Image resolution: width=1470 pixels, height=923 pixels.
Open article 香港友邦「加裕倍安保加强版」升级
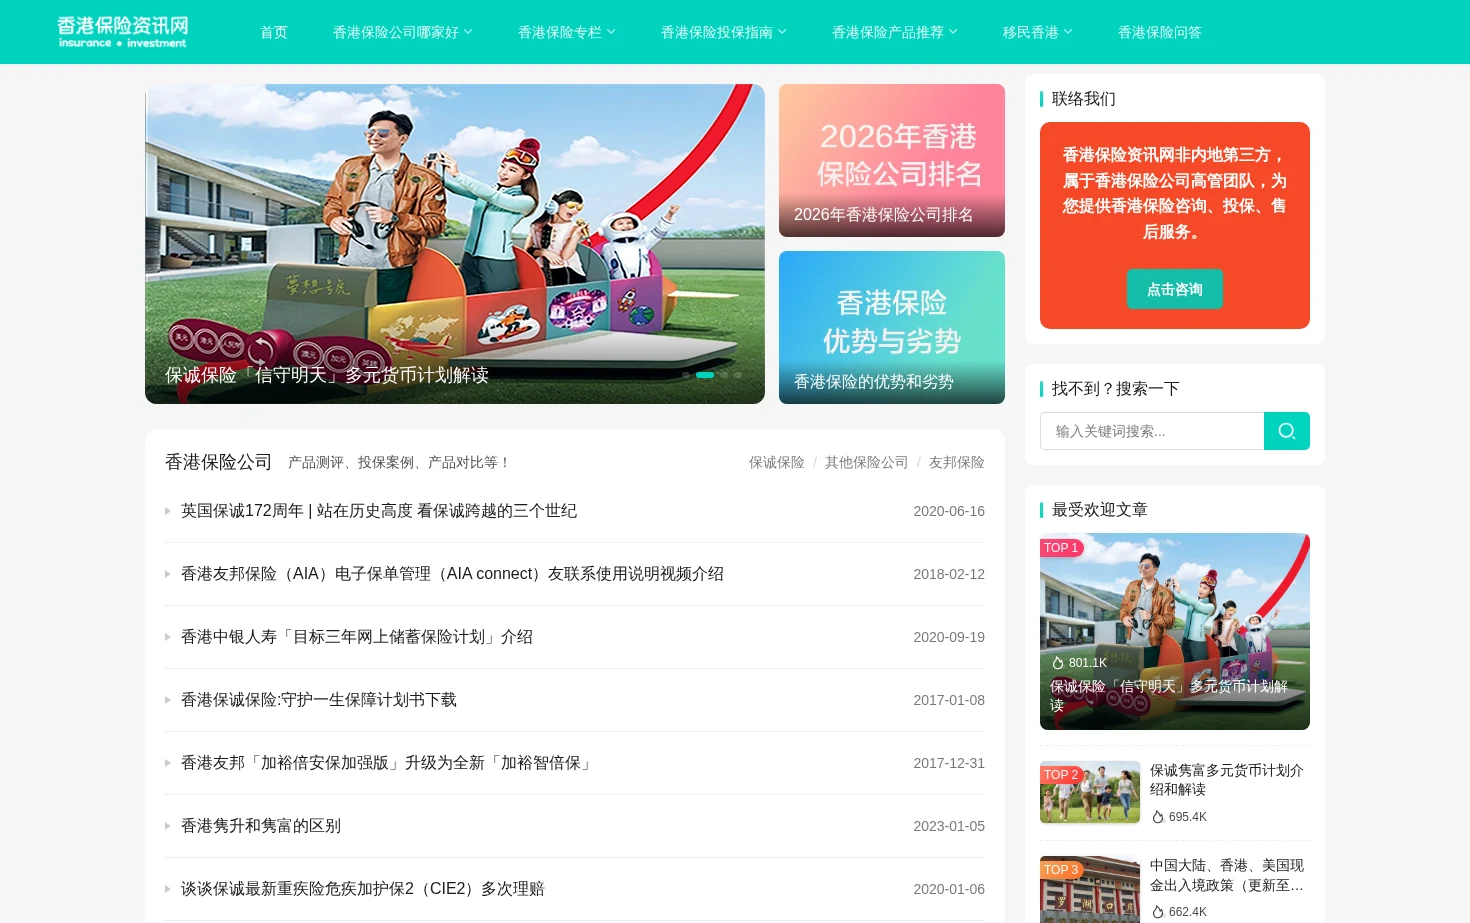(x=389, y=763)
